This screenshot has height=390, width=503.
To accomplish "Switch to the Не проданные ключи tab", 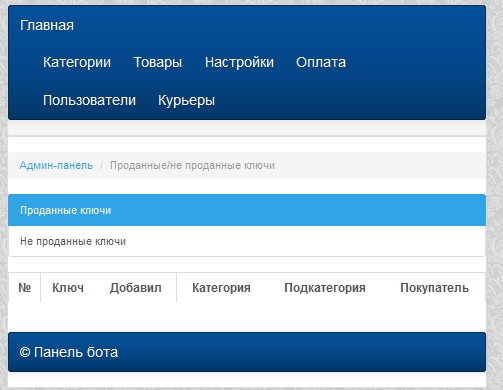I will pos(247,241).
